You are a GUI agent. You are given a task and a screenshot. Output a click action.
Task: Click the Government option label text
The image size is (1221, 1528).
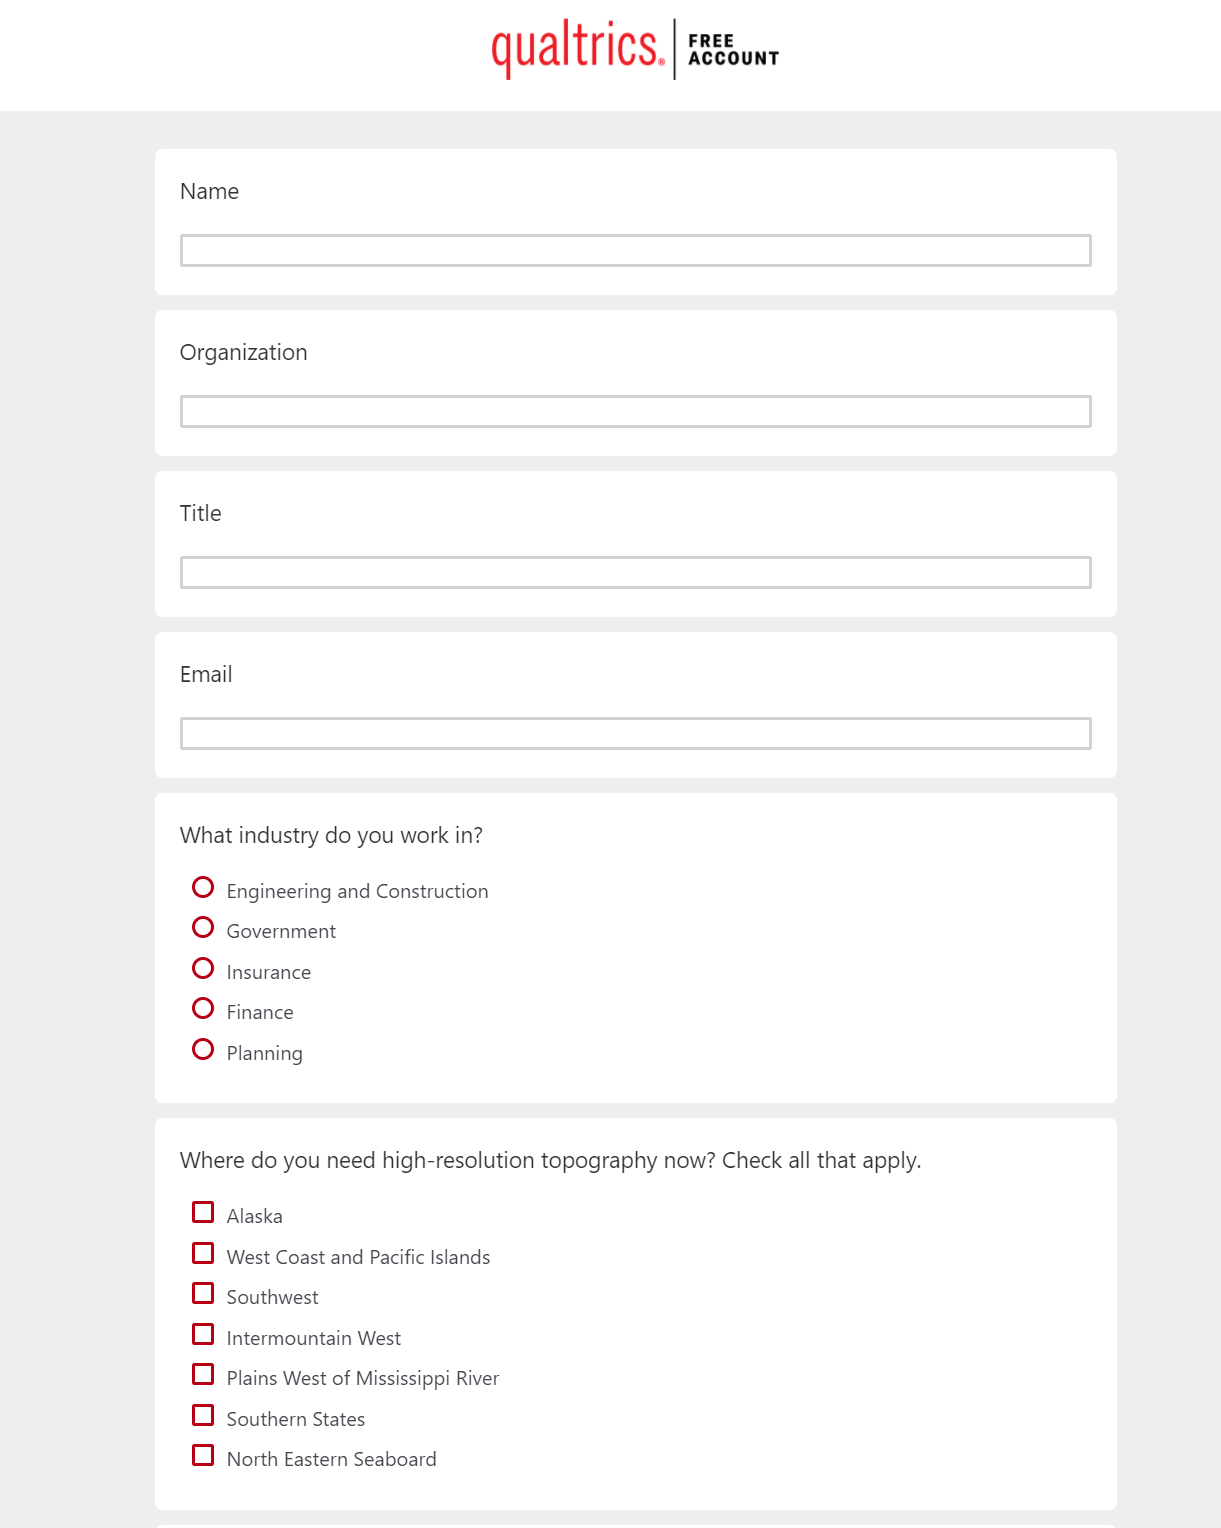pos(281,932)
